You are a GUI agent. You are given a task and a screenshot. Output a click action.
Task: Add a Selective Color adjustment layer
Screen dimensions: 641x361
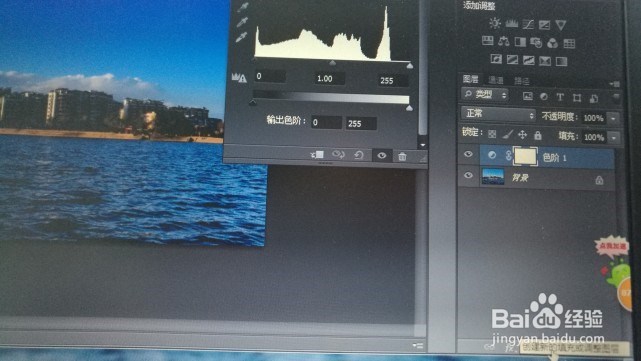pos(545,61)
